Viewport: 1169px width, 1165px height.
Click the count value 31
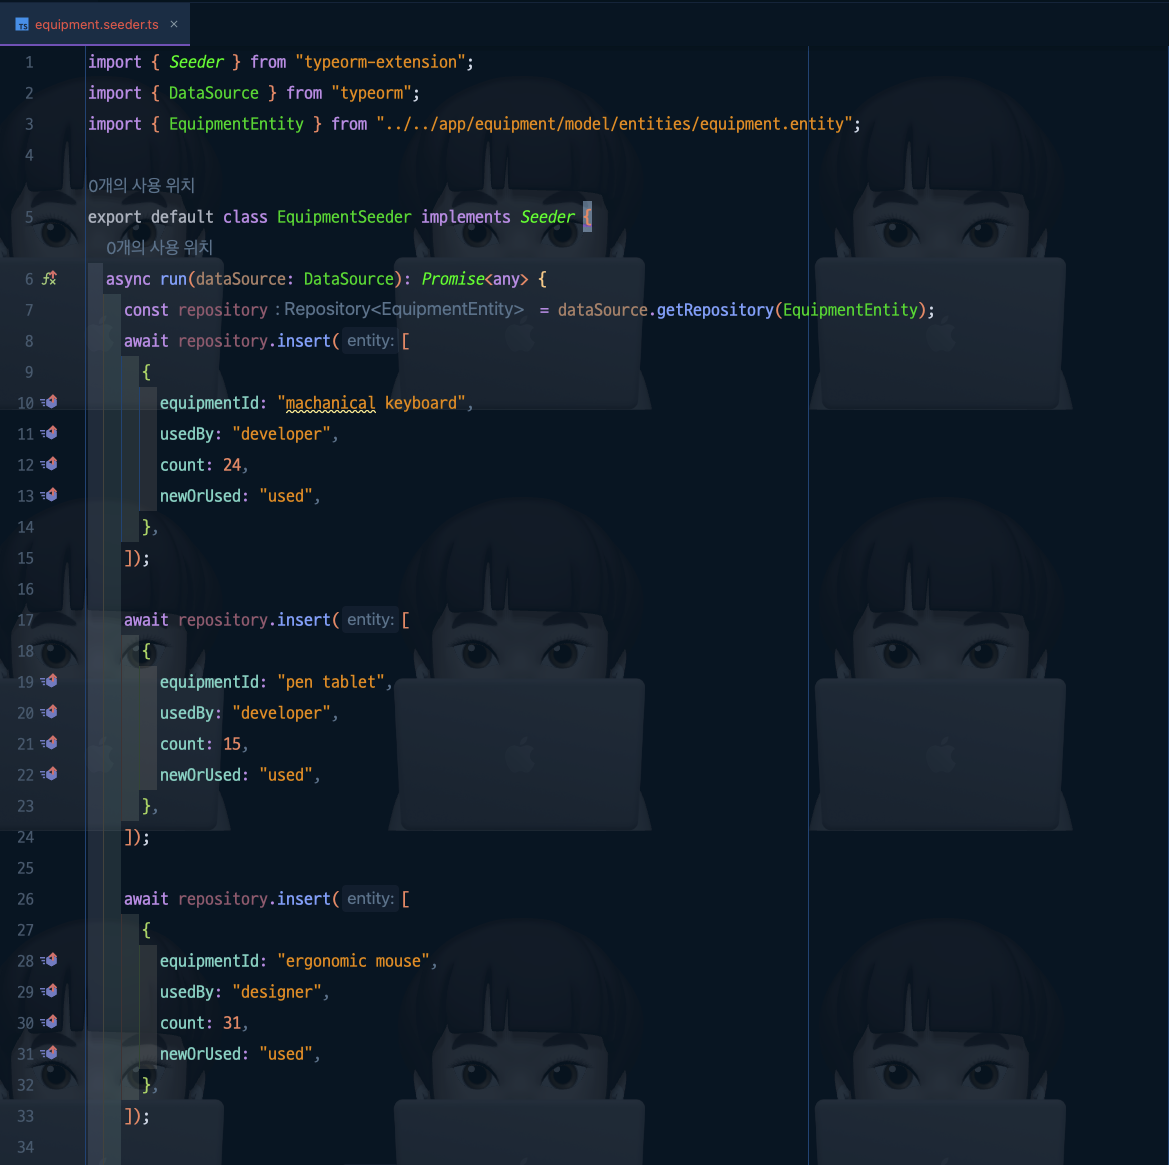click(232, 1023)
